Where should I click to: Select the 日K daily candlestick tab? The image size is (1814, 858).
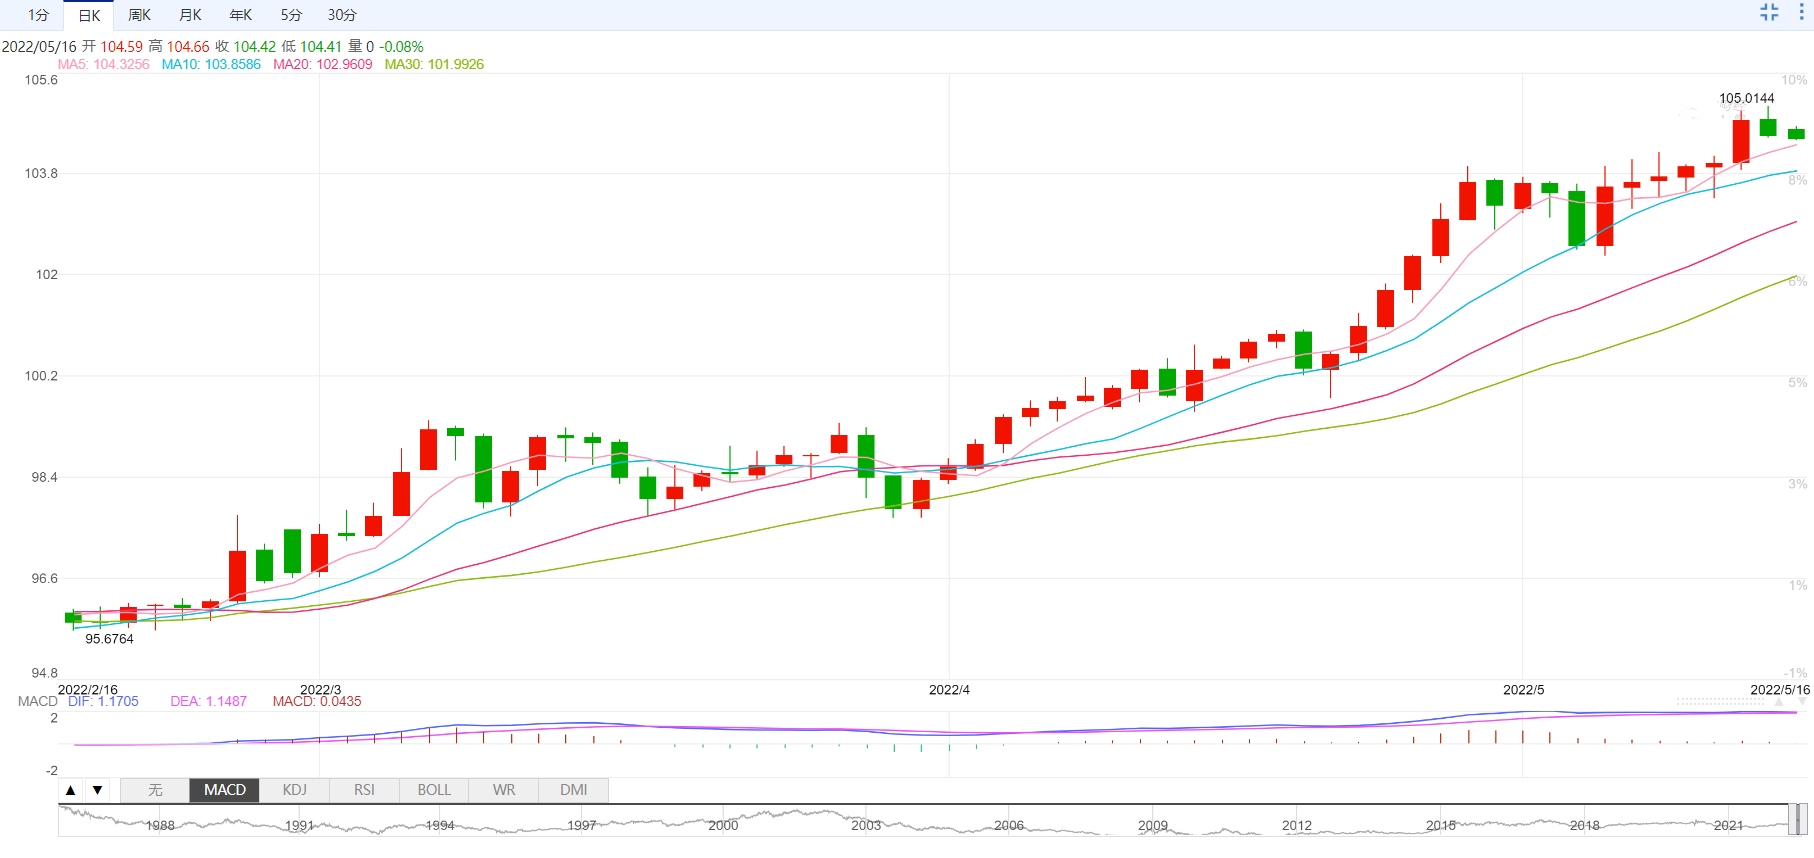(89, 15)
